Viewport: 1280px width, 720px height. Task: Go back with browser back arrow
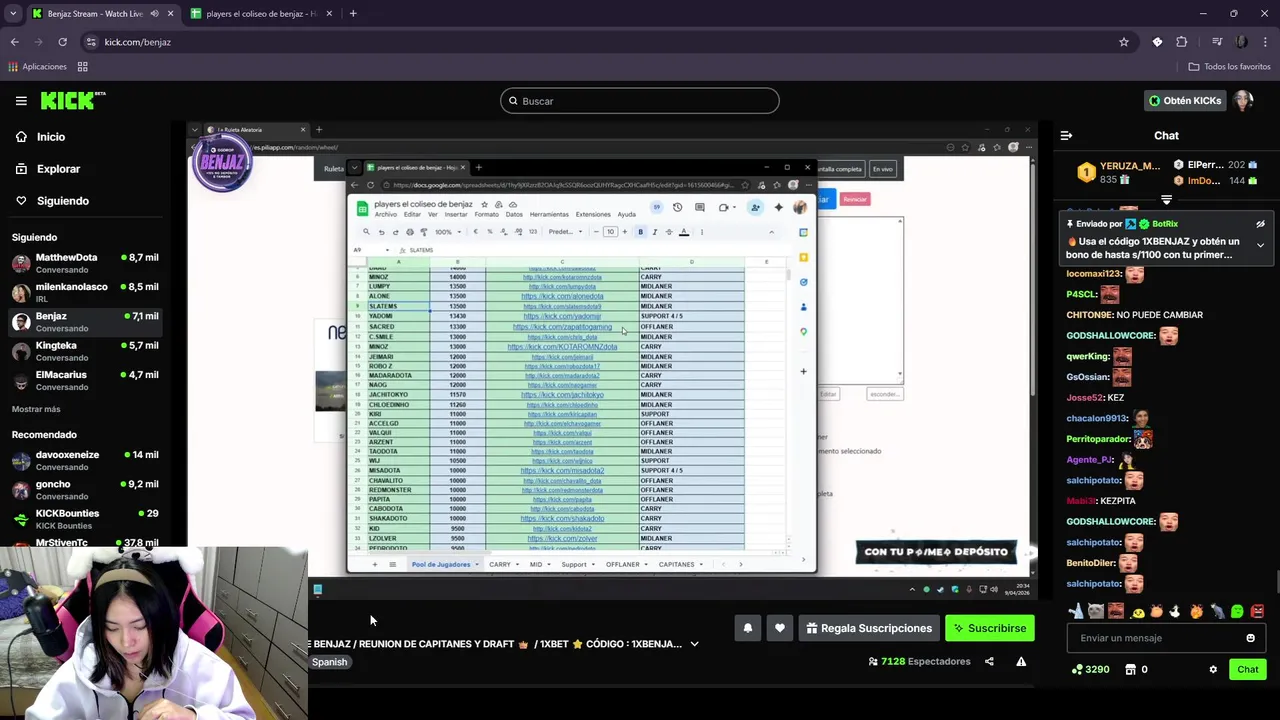(x=14, y=42)
